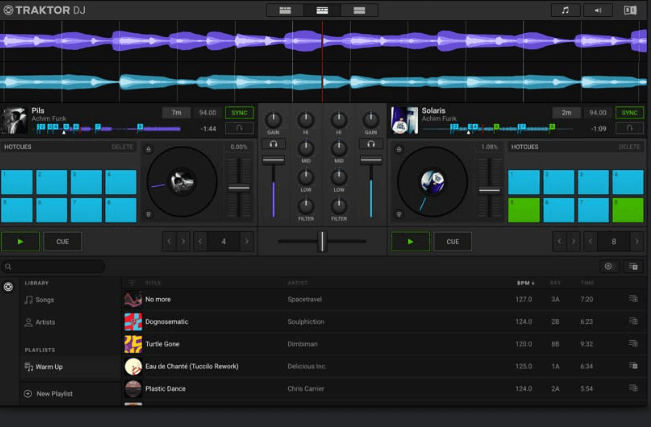Open Artists in the library

40,322
